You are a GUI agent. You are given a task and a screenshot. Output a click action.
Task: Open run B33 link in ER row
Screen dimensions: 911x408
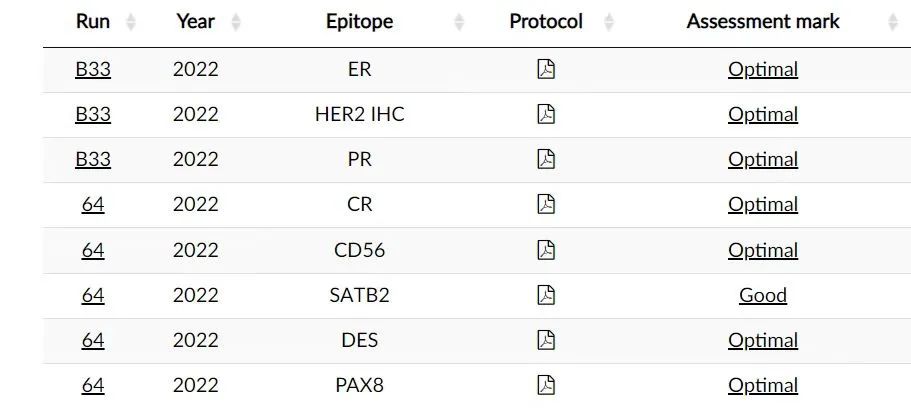93,69
